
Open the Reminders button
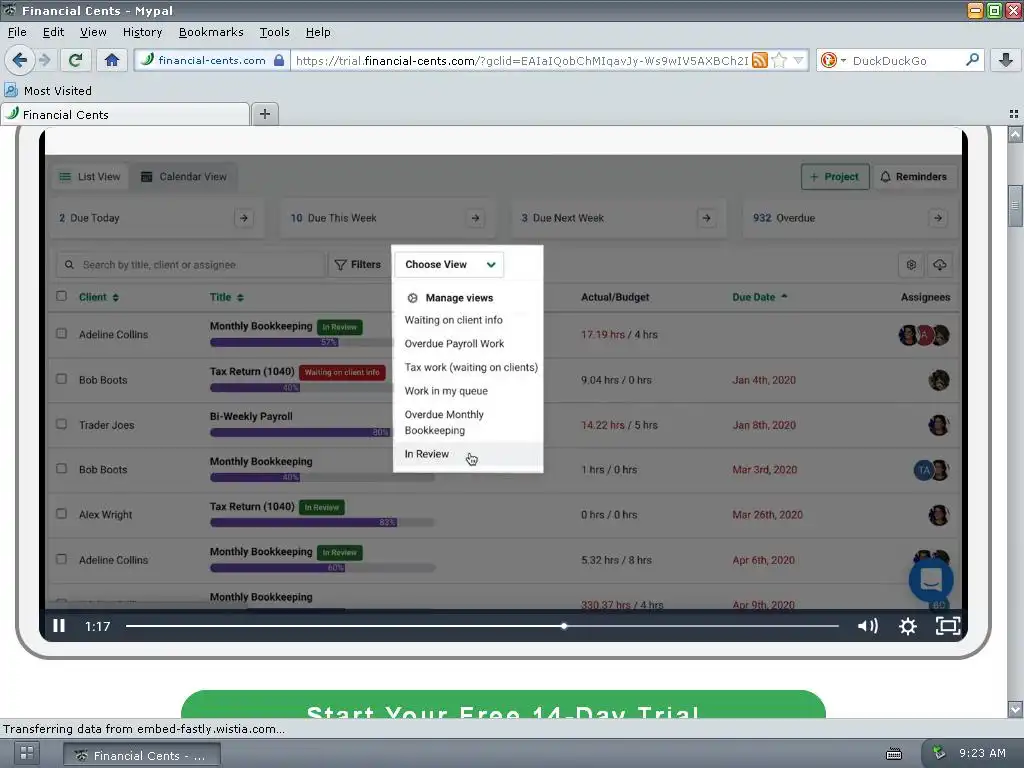914,176
